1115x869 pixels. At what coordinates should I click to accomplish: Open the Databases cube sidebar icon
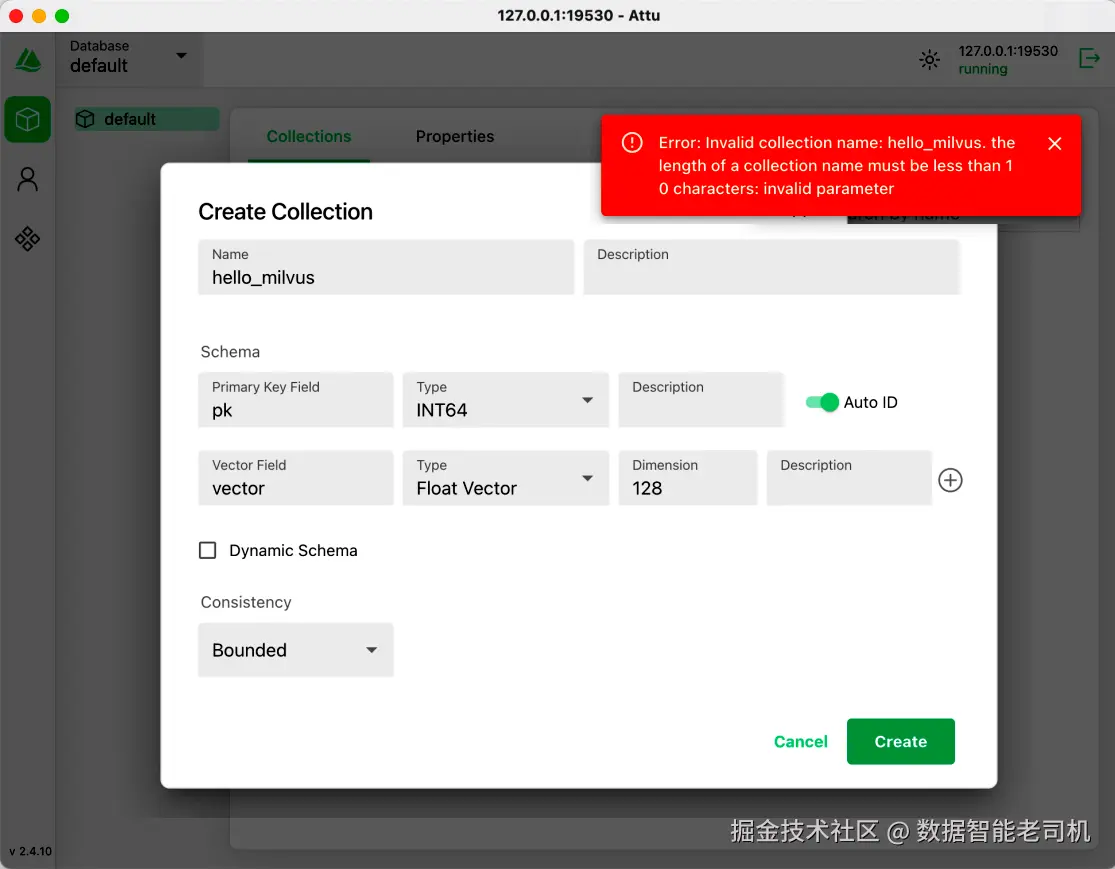coord(28,119)
